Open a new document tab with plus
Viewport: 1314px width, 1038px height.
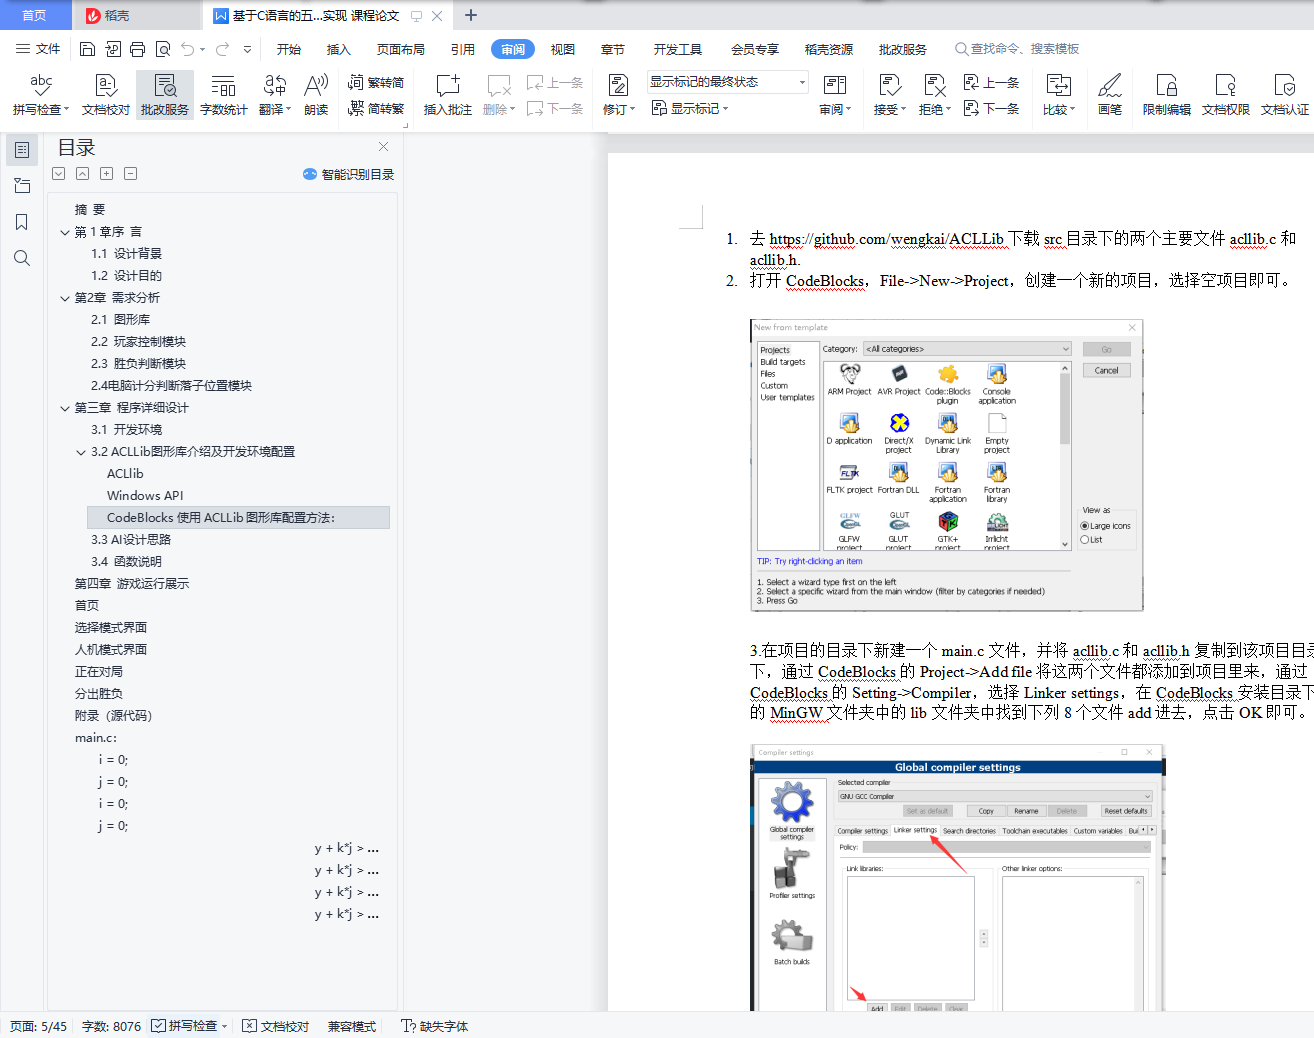[x=471, y=15]
